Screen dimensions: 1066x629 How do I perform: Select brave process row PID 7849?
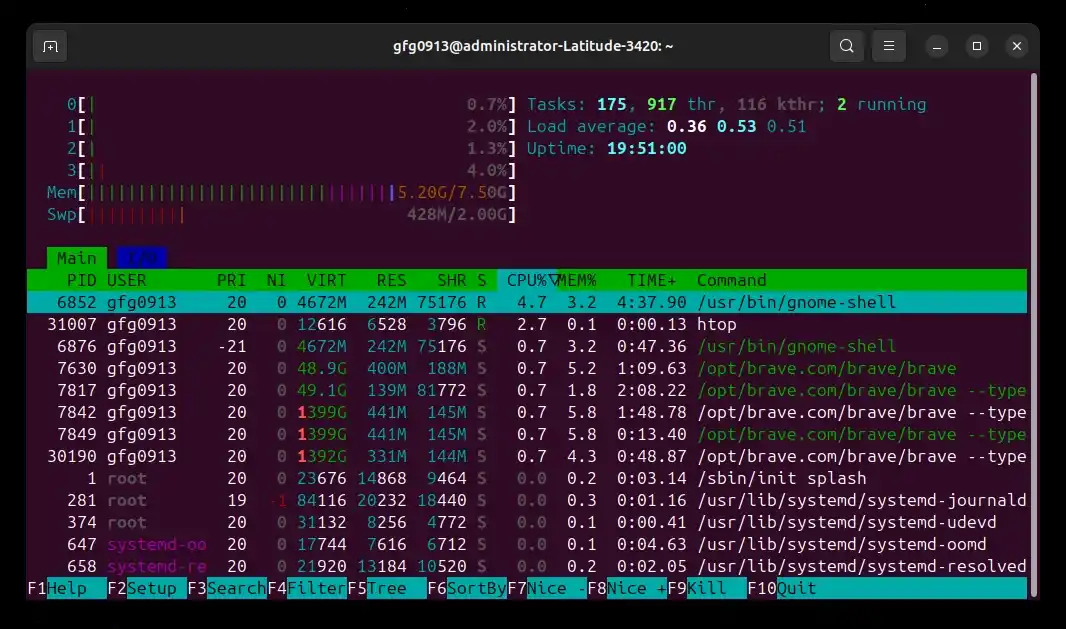point(527,435)
